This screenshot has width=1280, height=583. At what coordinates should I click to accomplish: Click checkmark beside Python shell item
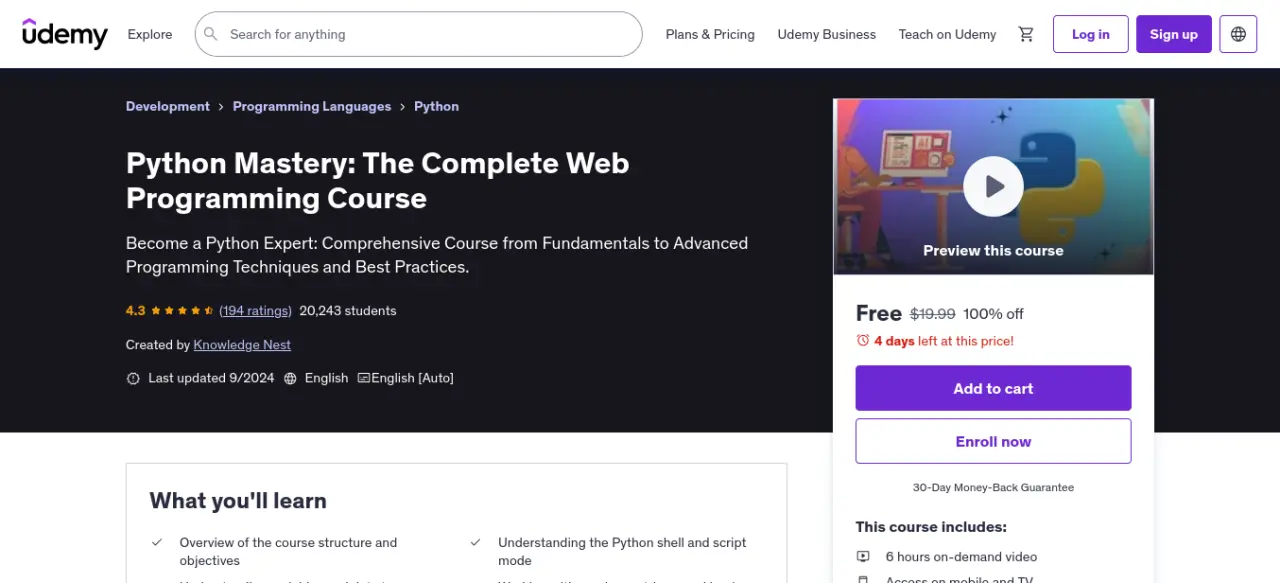click(x=476, y=542)
